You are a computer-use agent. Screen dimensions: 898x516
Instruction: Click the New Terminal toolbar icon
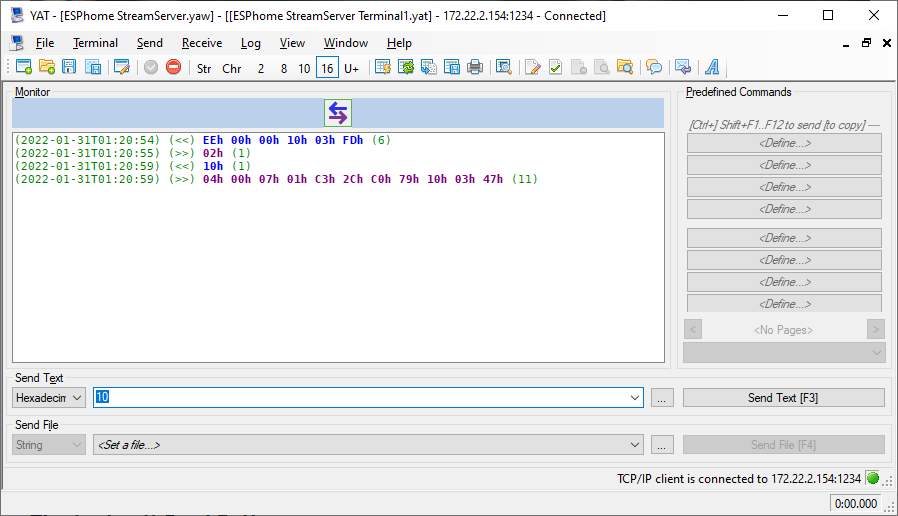tap(24, 68)
